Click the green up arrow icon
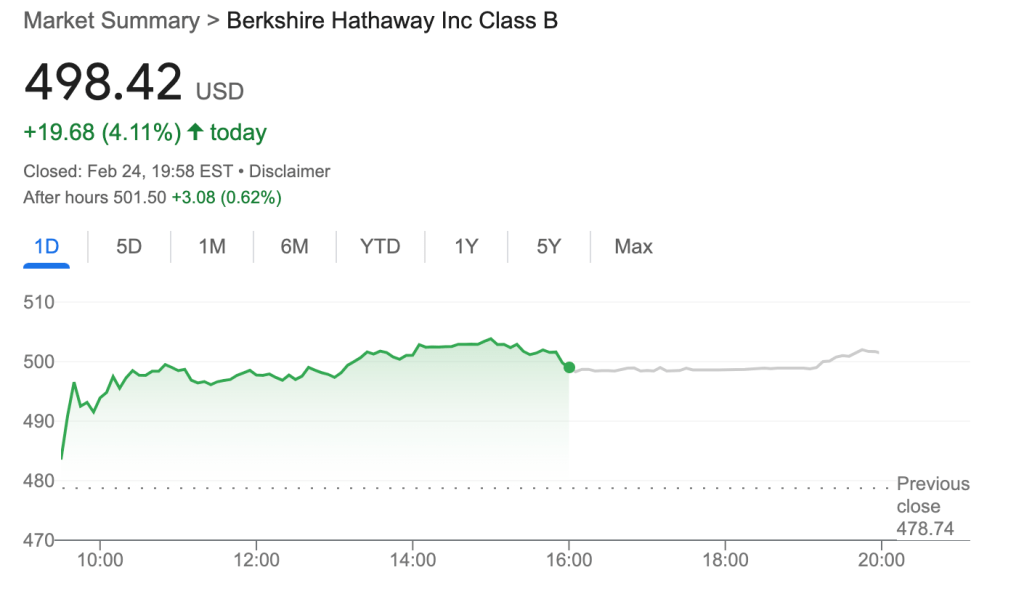 (x=195, y=132)
